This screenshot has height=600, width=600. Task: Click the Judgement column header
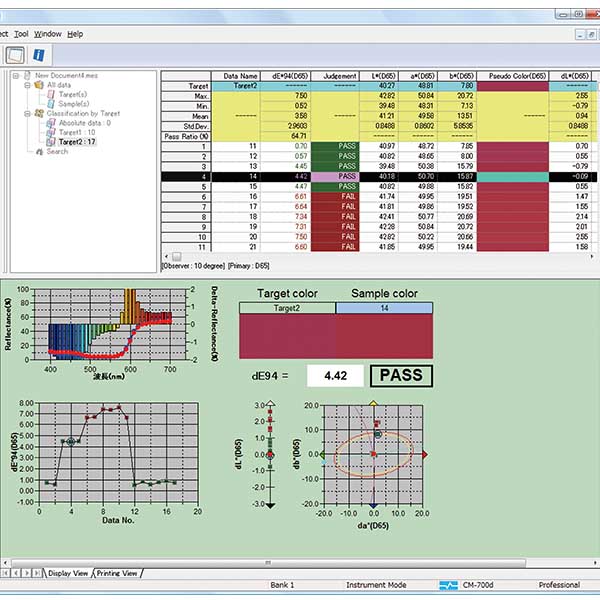click(x=335, y=76)
